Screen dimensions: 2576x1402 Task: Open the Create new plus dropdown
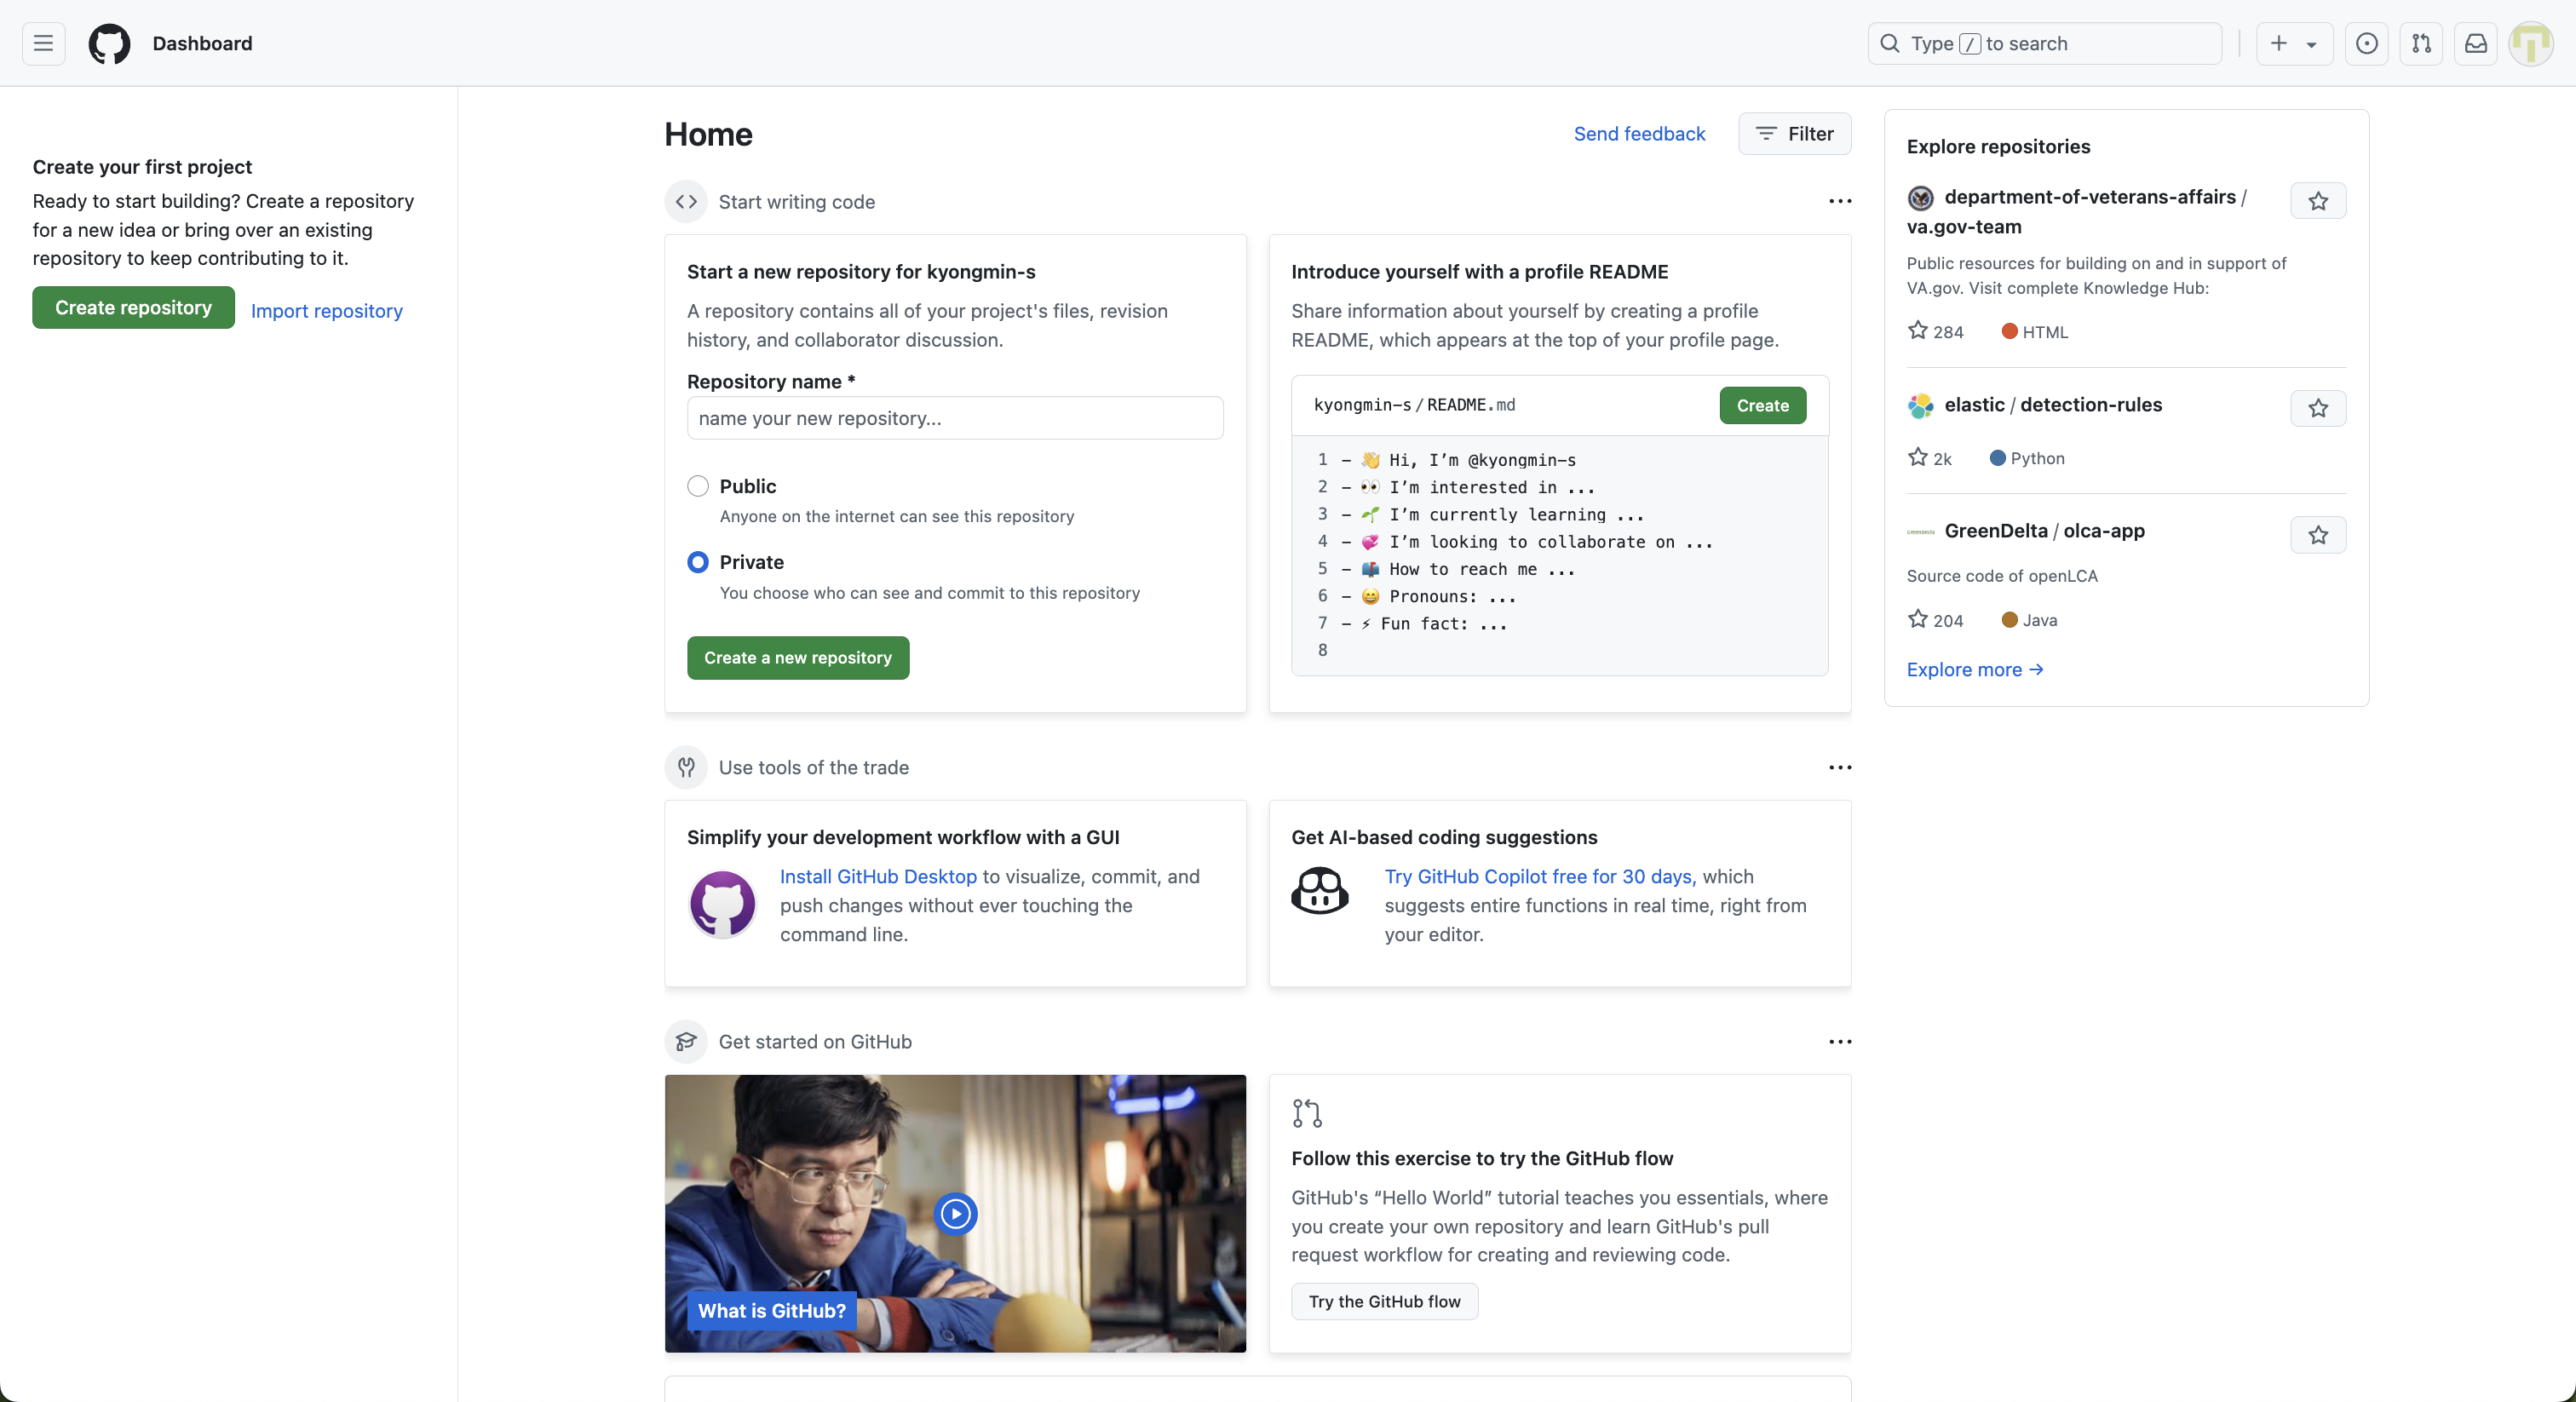coord(2294,43)
